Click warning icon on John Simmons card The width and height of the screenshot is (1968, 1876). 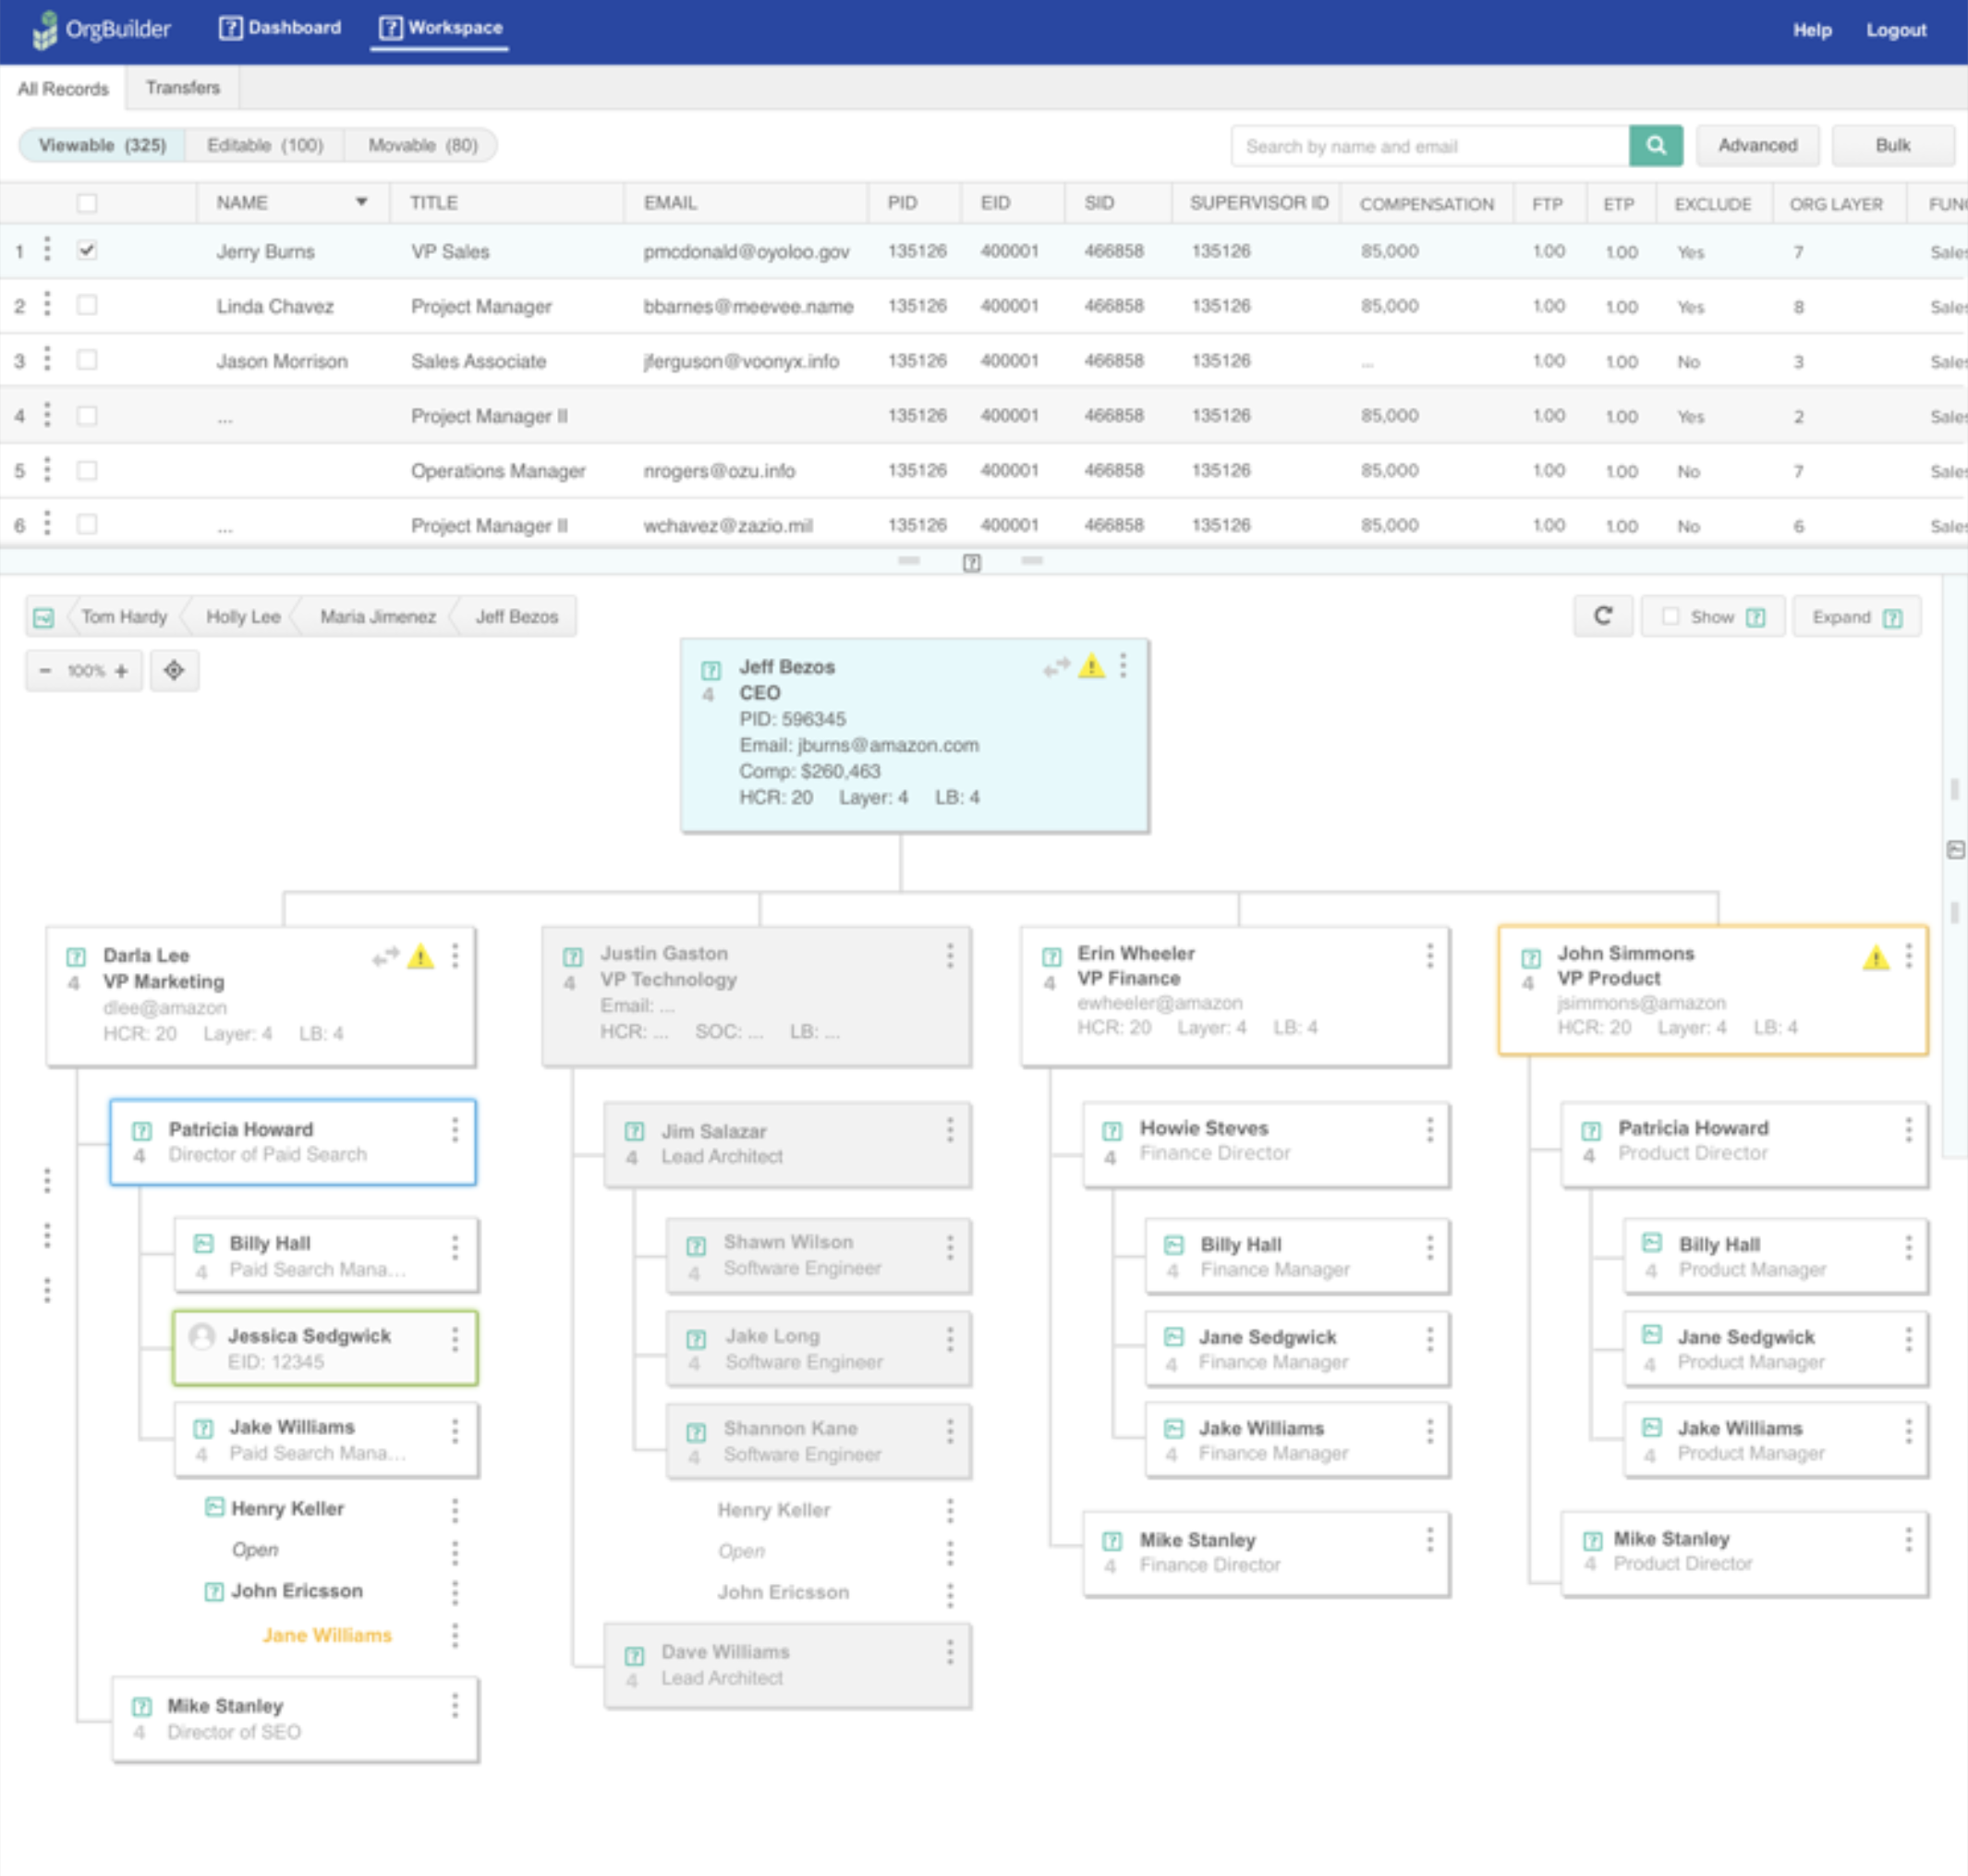[1876, 958]
